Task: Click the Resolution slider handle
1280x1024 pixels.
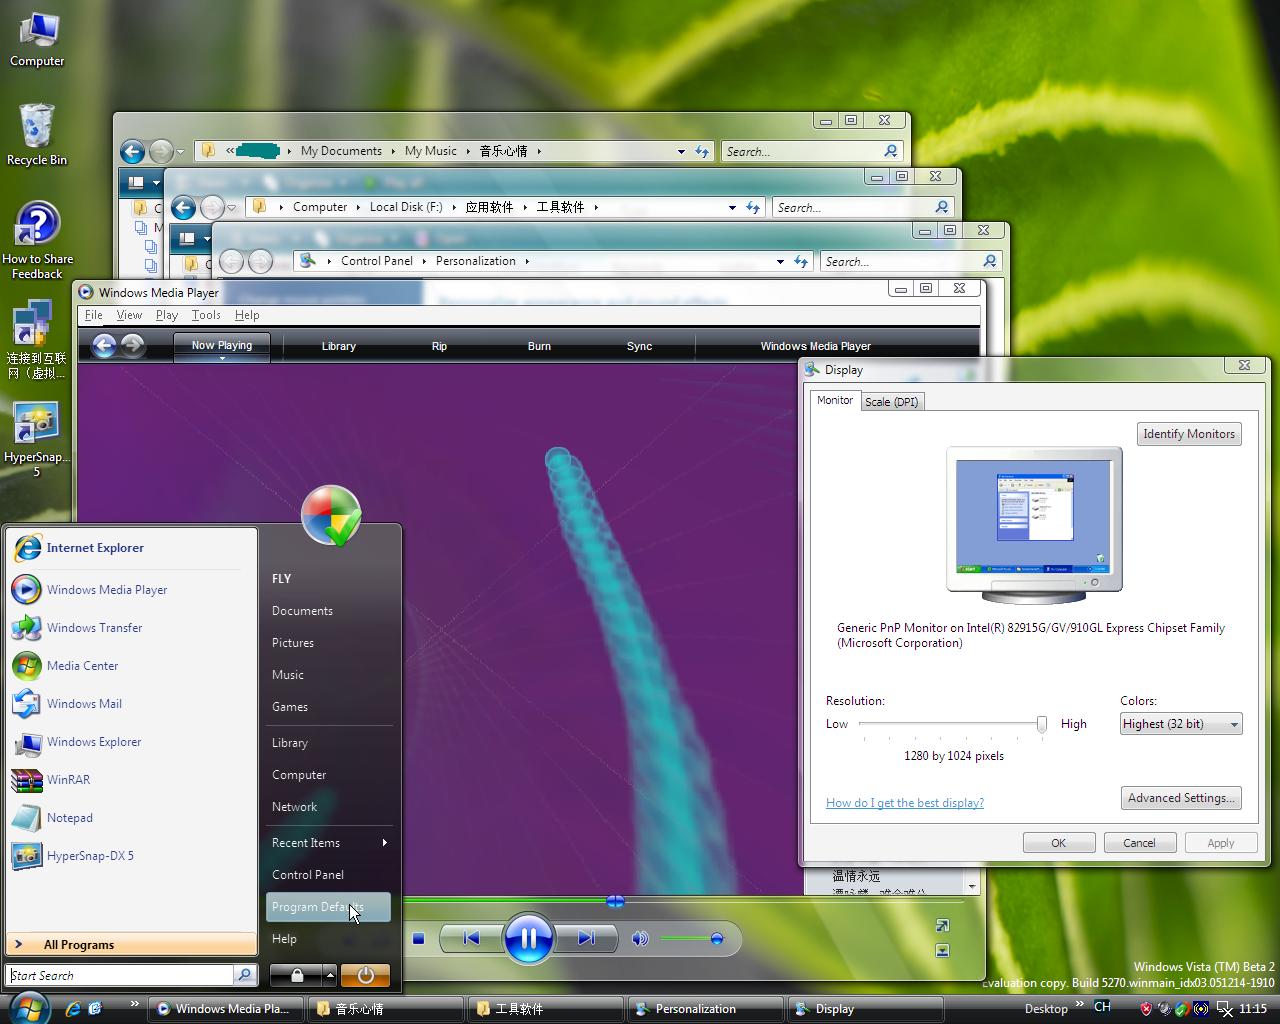Action: pyautogui.click(x=1041, y=724)
